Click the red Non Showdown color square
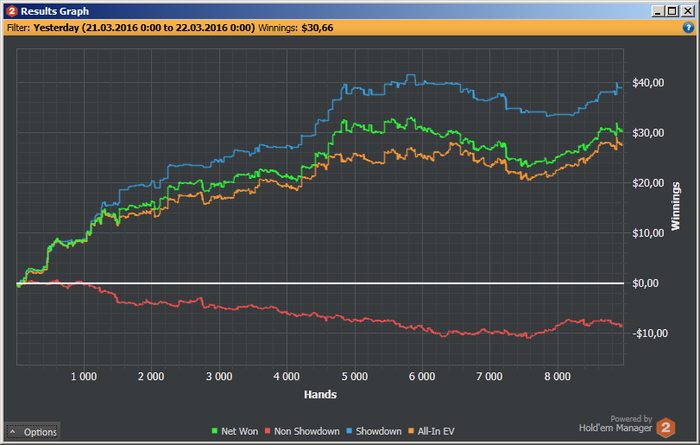Viewport: 700px width, 445px height. (267, 431)
